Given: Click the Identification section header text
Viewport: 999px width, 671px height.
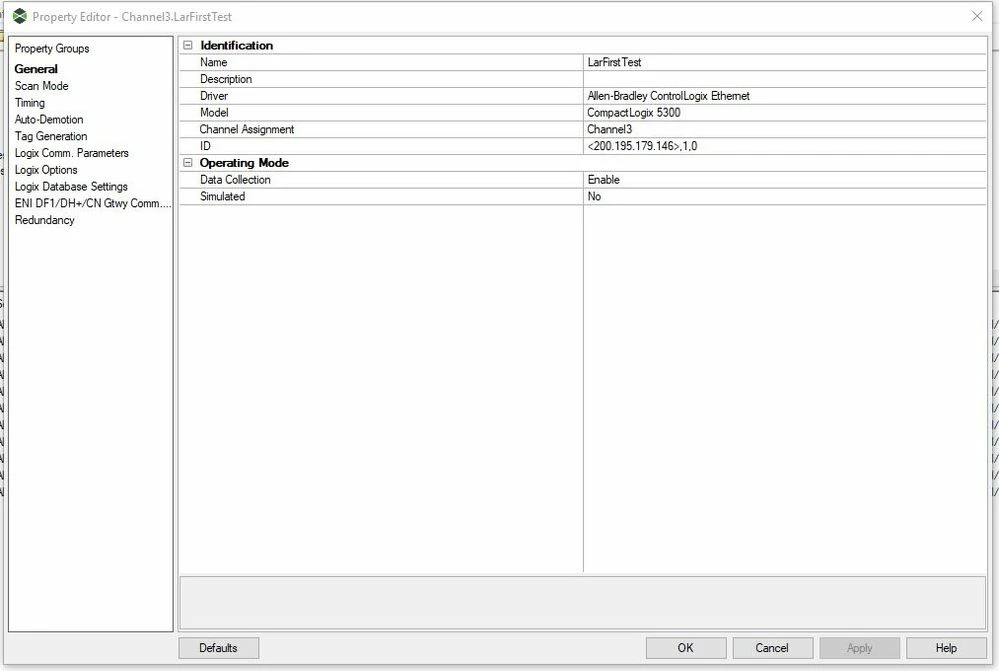Looking at the screenshot, I should click(236, 45).
